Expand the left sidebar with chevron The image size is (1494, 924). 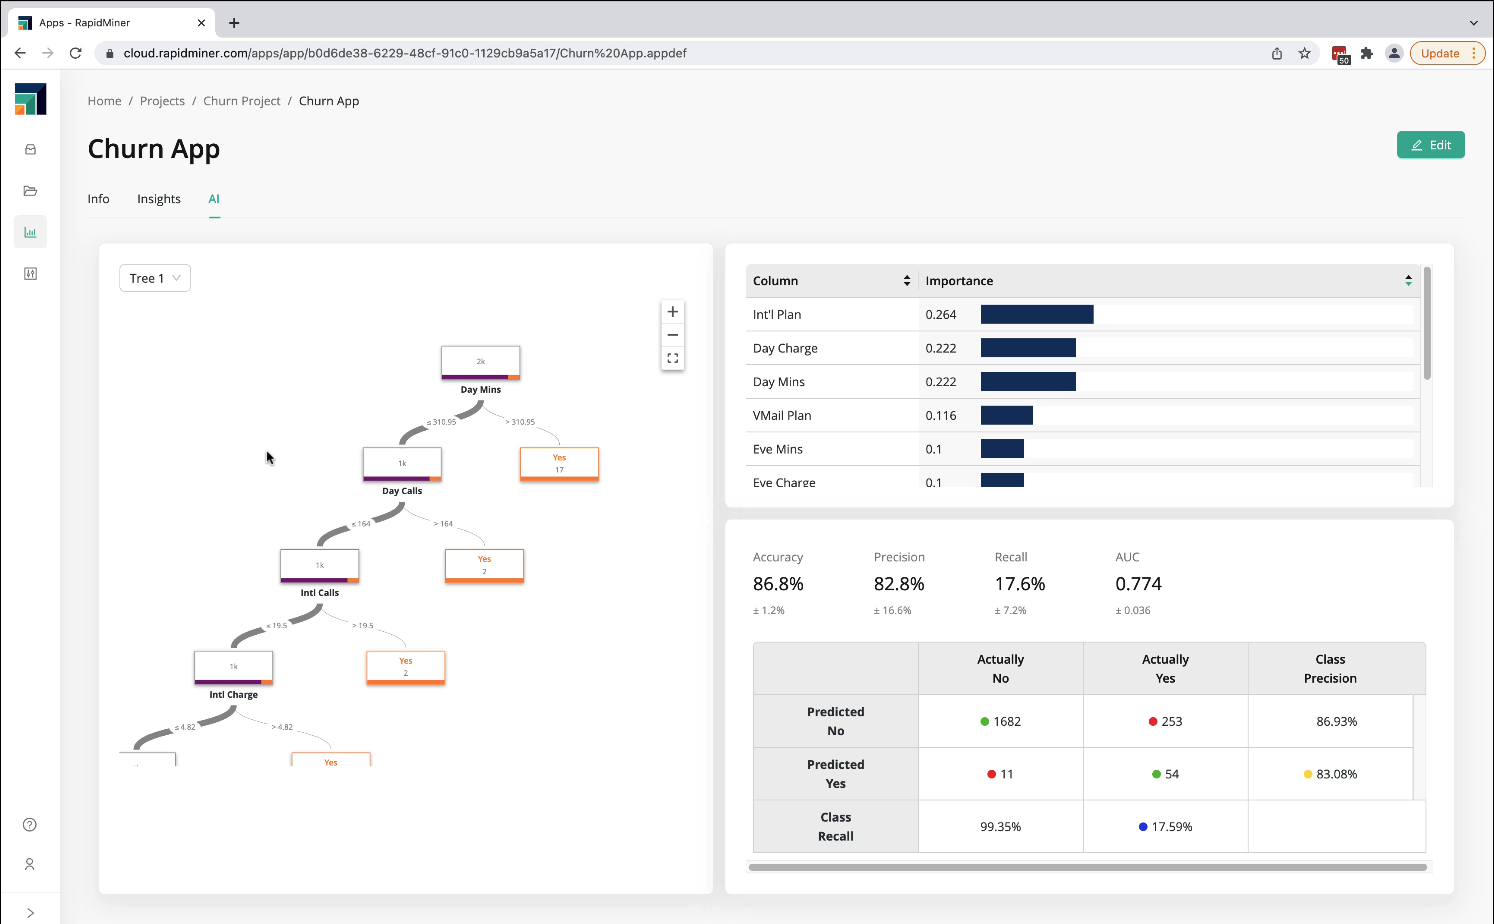pos(30,912)
